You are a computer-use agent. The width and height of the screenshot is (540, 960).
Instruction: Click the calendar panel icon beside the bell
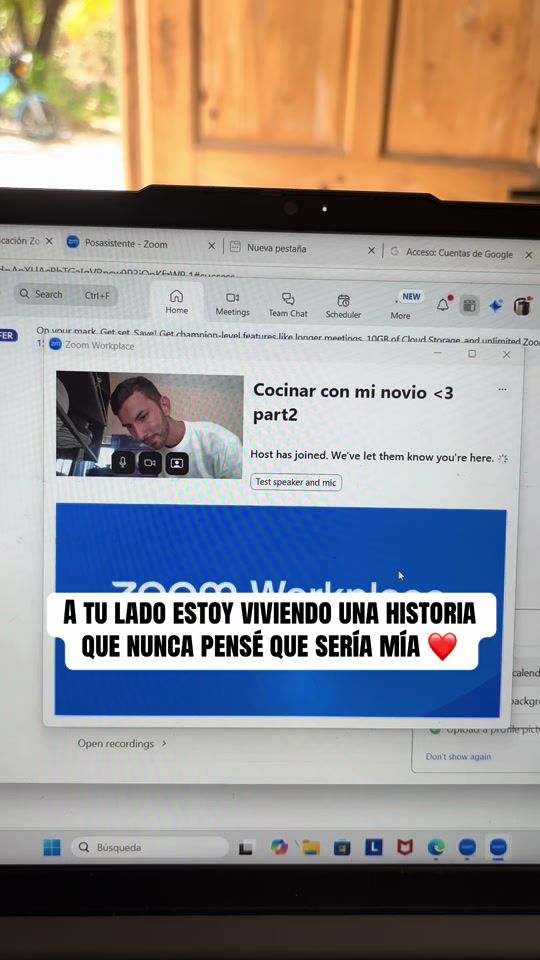[x=470, y=305]
